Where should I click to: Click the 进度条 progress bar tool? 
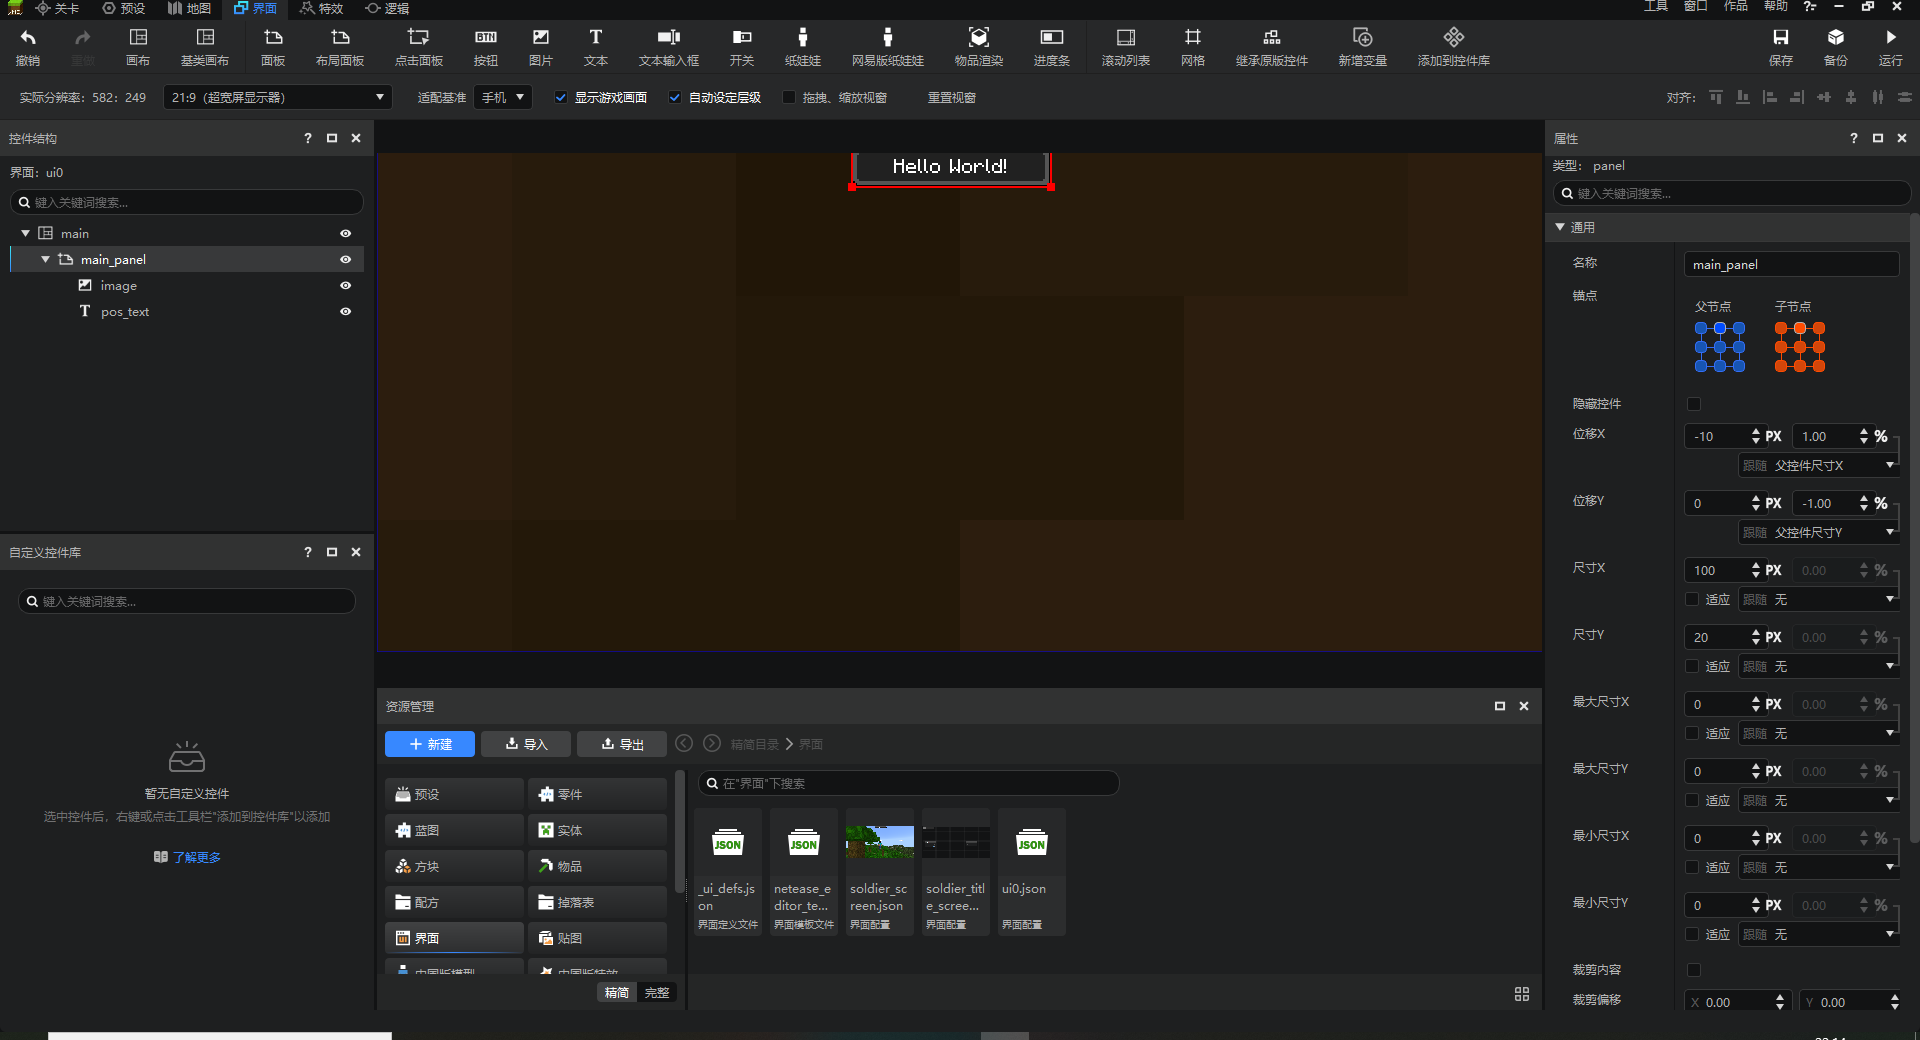[1051, 46]
